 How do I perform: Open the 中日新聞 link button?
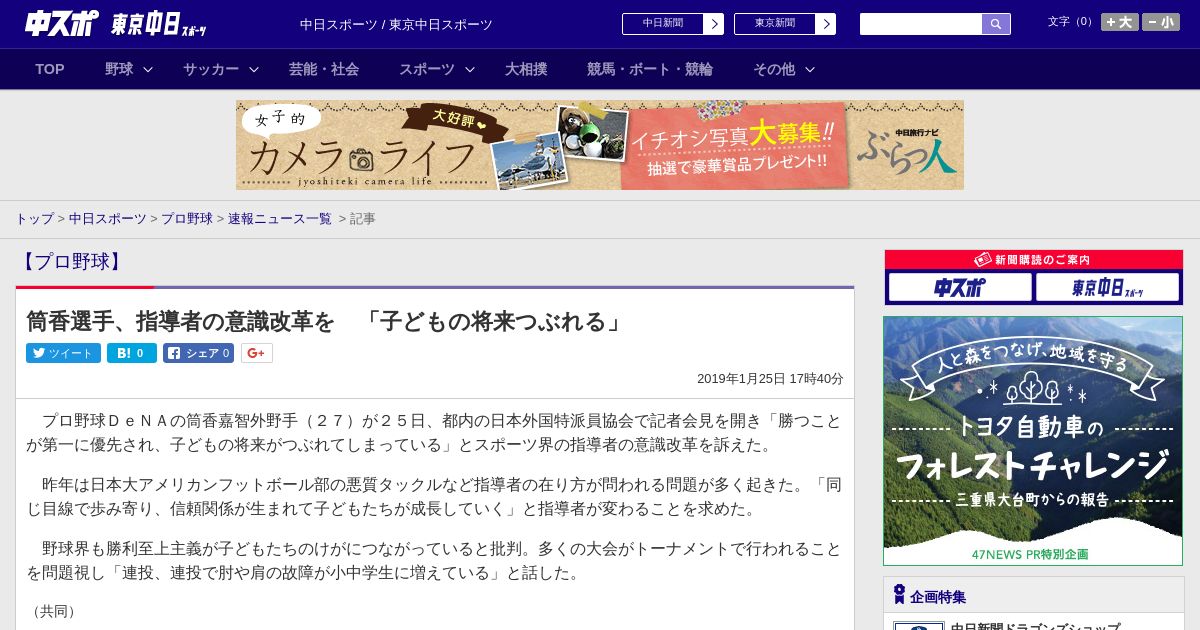point(663,24)
